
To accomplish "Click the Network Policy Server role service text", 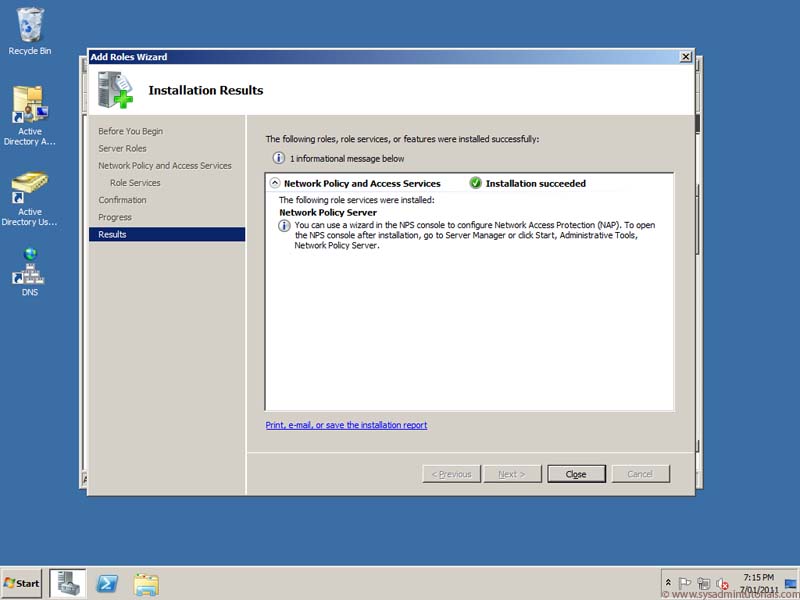I will tap(328, 213).
